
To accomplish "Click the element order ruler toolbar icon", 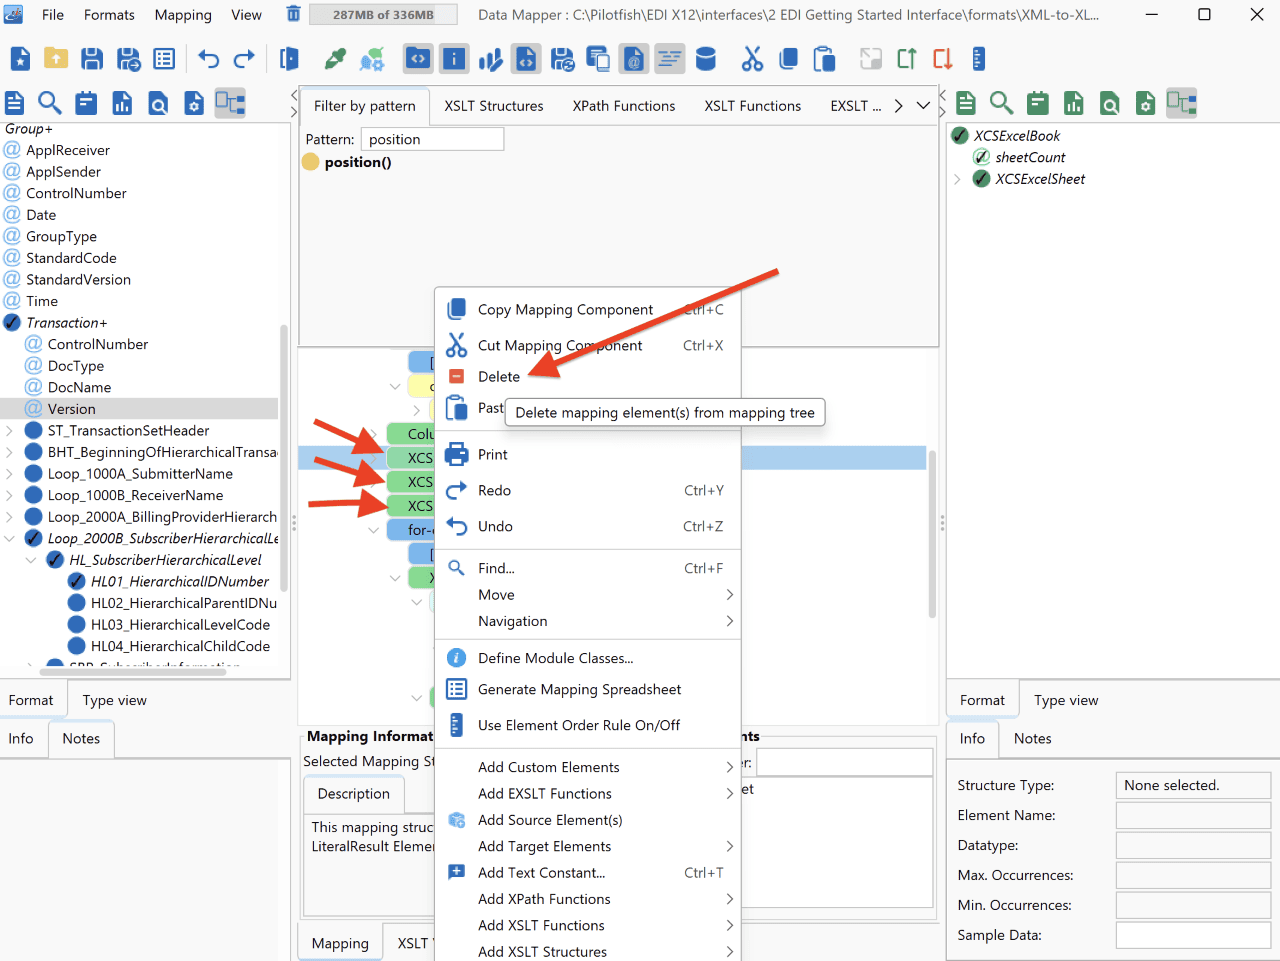I will coord(979,59).
